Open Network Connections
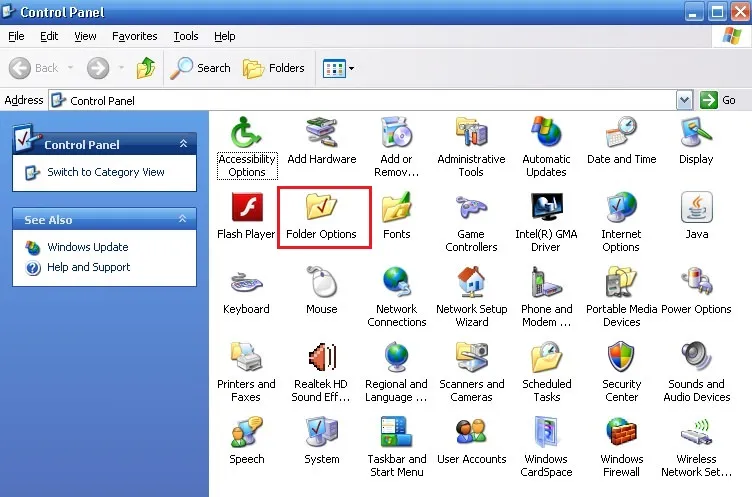752x497 pixels. click(396, 297)
